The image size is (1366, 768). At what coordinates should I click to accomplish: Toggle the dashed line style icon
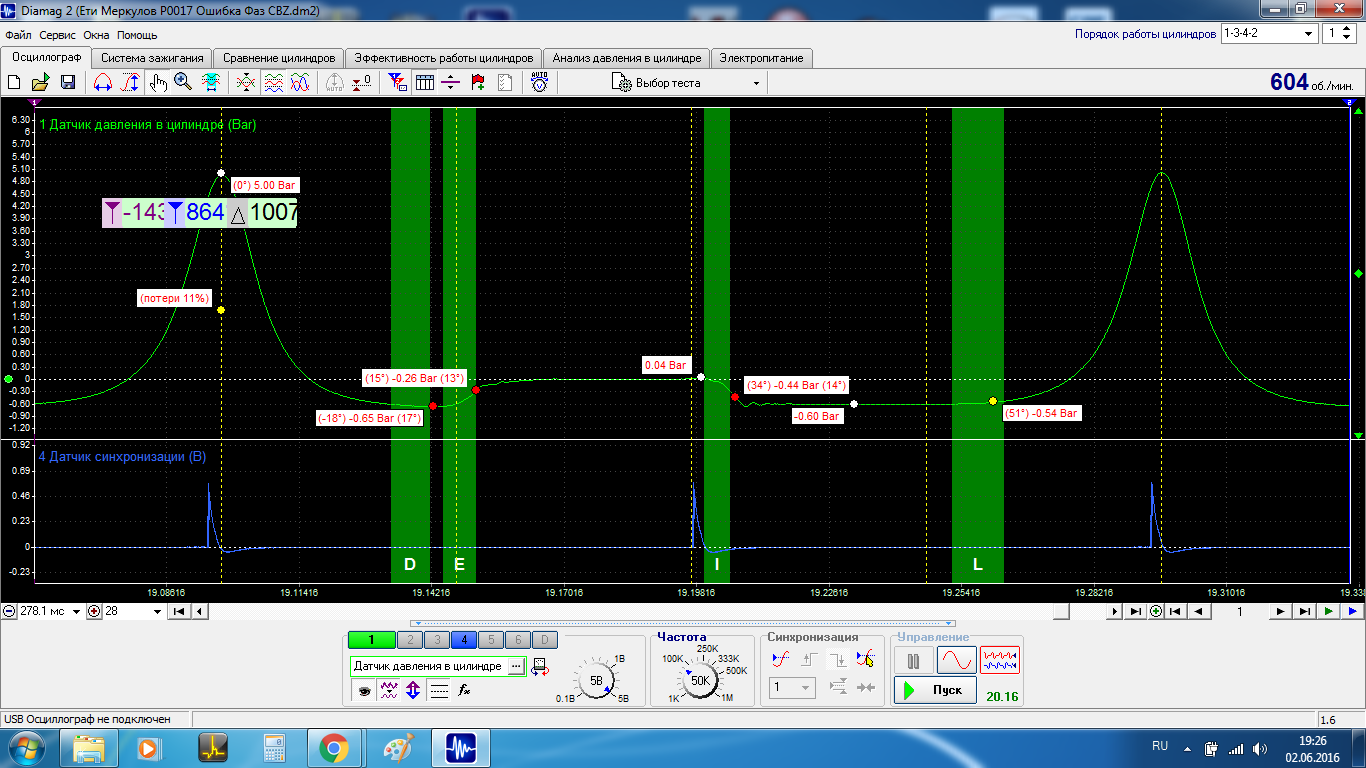(x=438, y=690)
